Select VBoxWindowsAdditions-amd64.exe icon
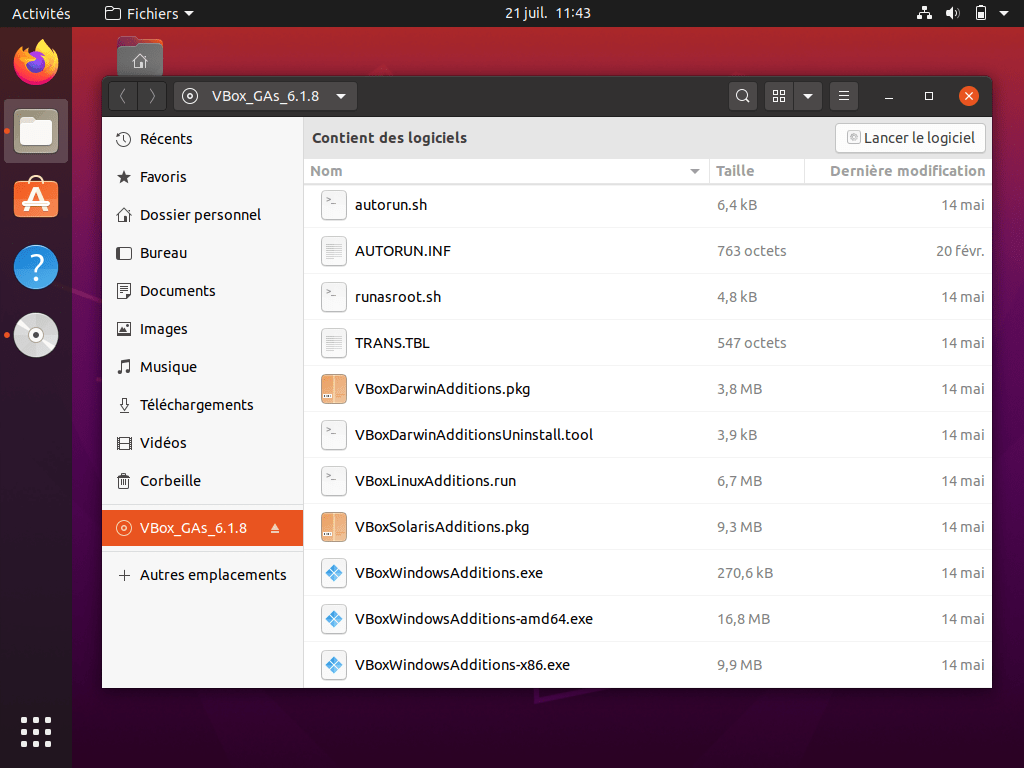Screen dimensions: 1024x768 click(334, 618)
